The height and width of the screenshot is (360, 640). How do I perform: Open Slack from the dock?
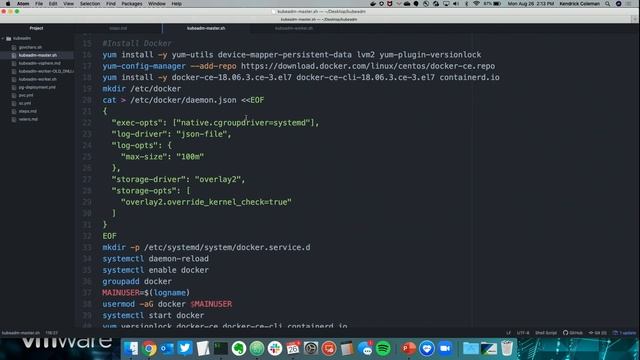275,349
